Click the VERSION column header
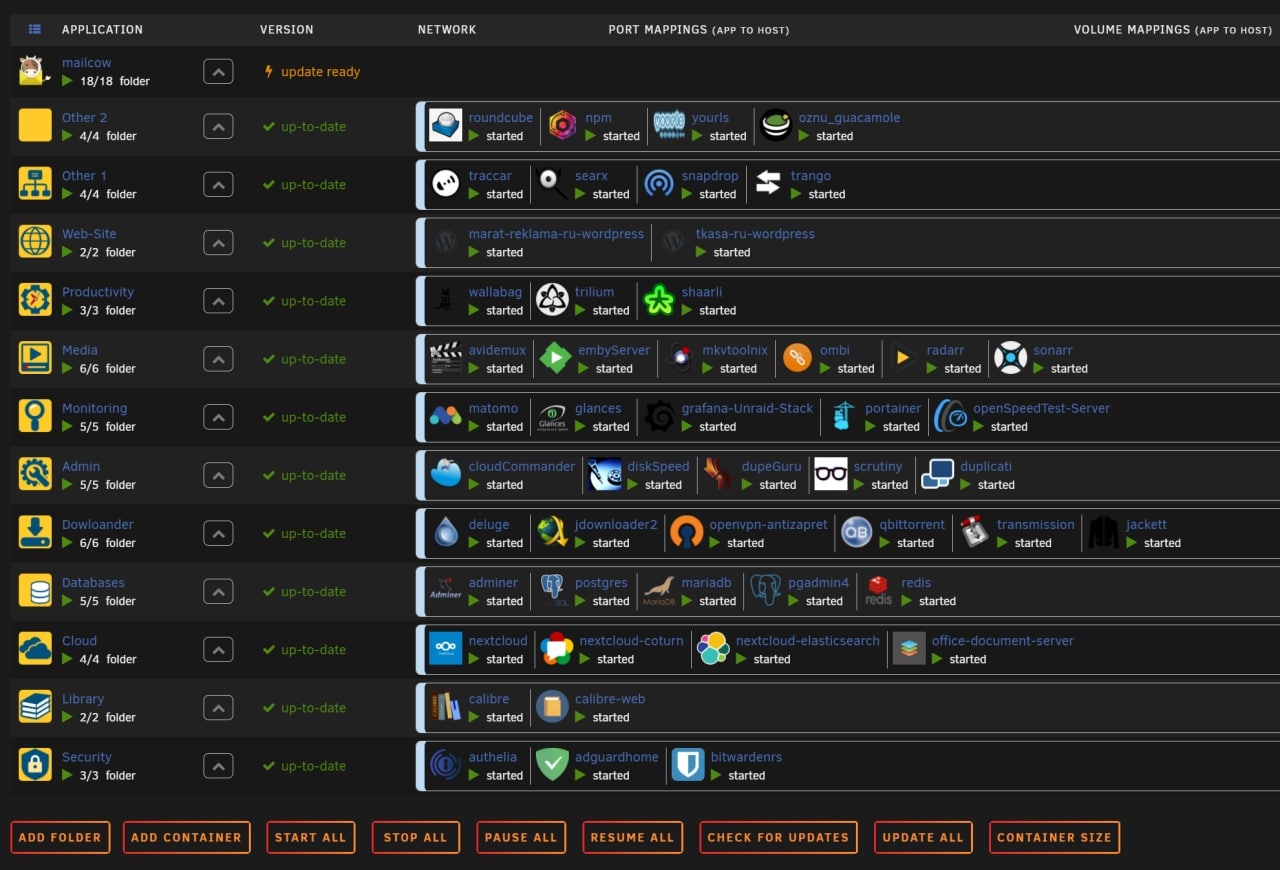 click(287, 30)
